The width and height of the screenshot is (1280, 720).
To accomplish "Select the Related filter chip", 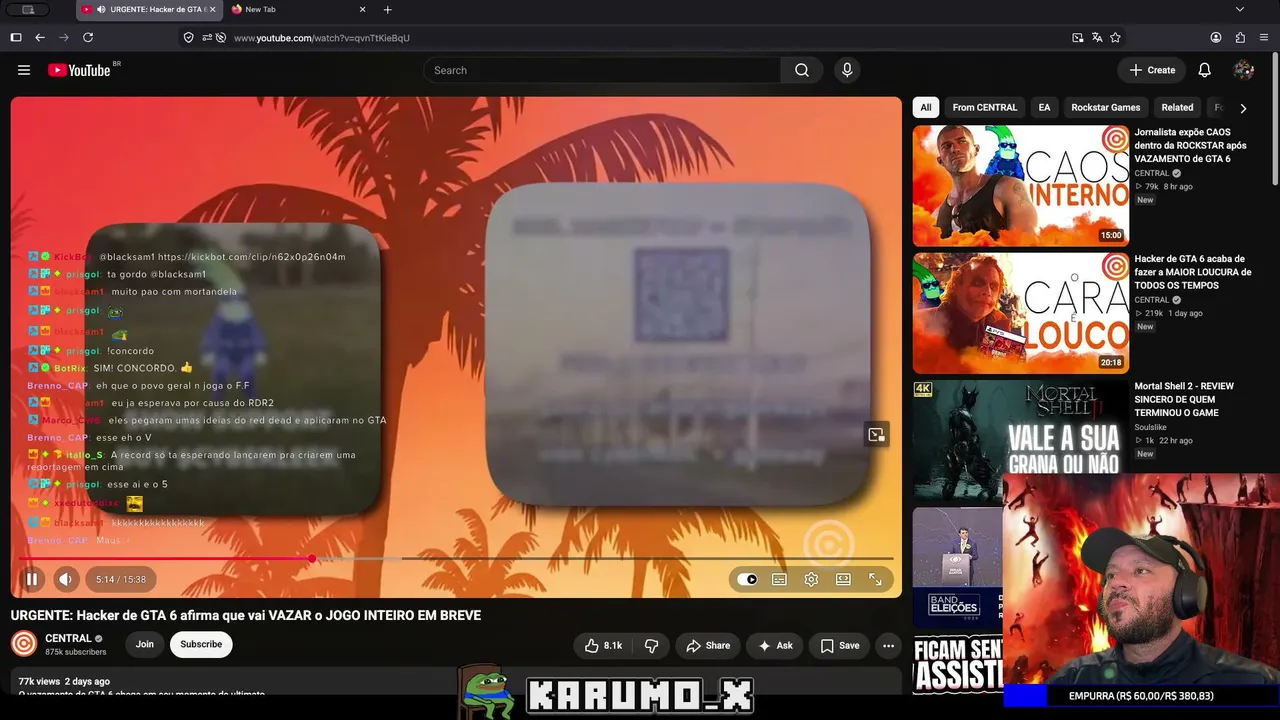I will (x=1177, y=108).
